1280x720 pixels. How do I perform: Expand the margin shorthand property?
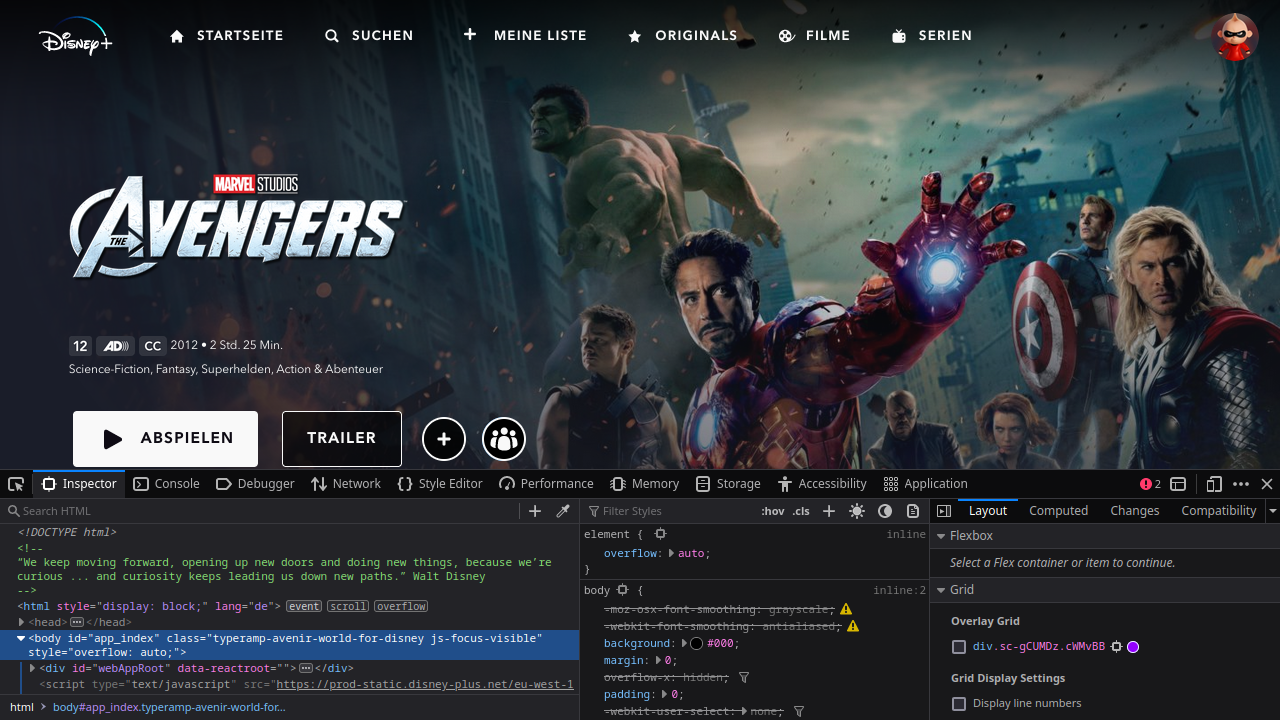point(658,661)
